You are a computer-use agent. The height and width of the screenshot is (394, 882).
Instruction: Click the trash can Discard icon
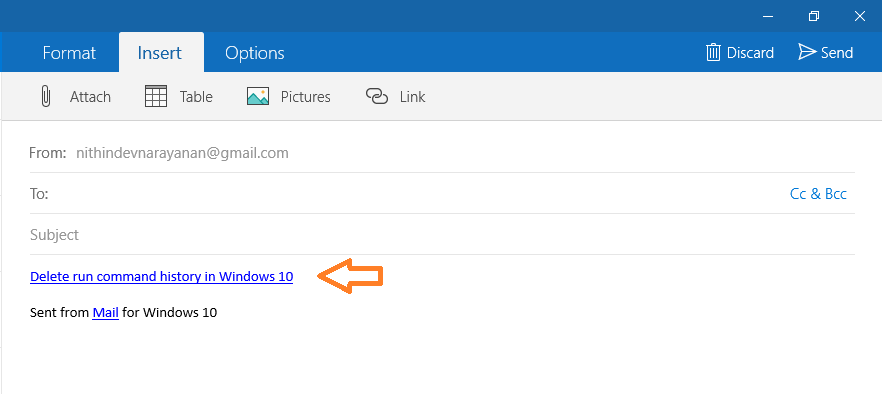click(713, 52)
